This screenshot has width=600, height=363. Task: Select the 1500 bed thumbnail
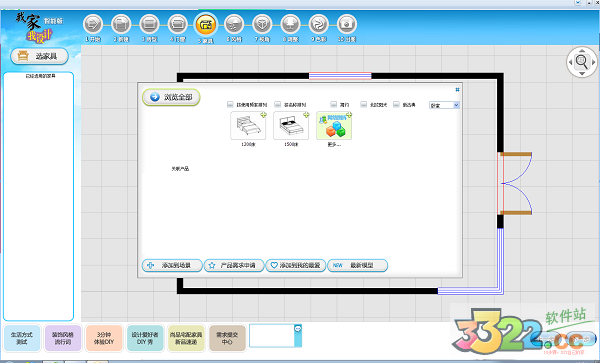[x=291, y=126]
